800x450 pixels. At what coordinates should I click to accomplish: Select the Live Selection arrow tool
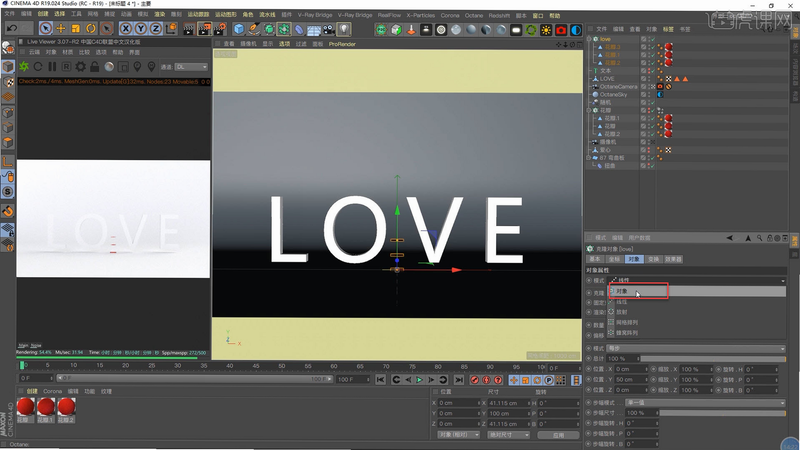tap(45, 29)
